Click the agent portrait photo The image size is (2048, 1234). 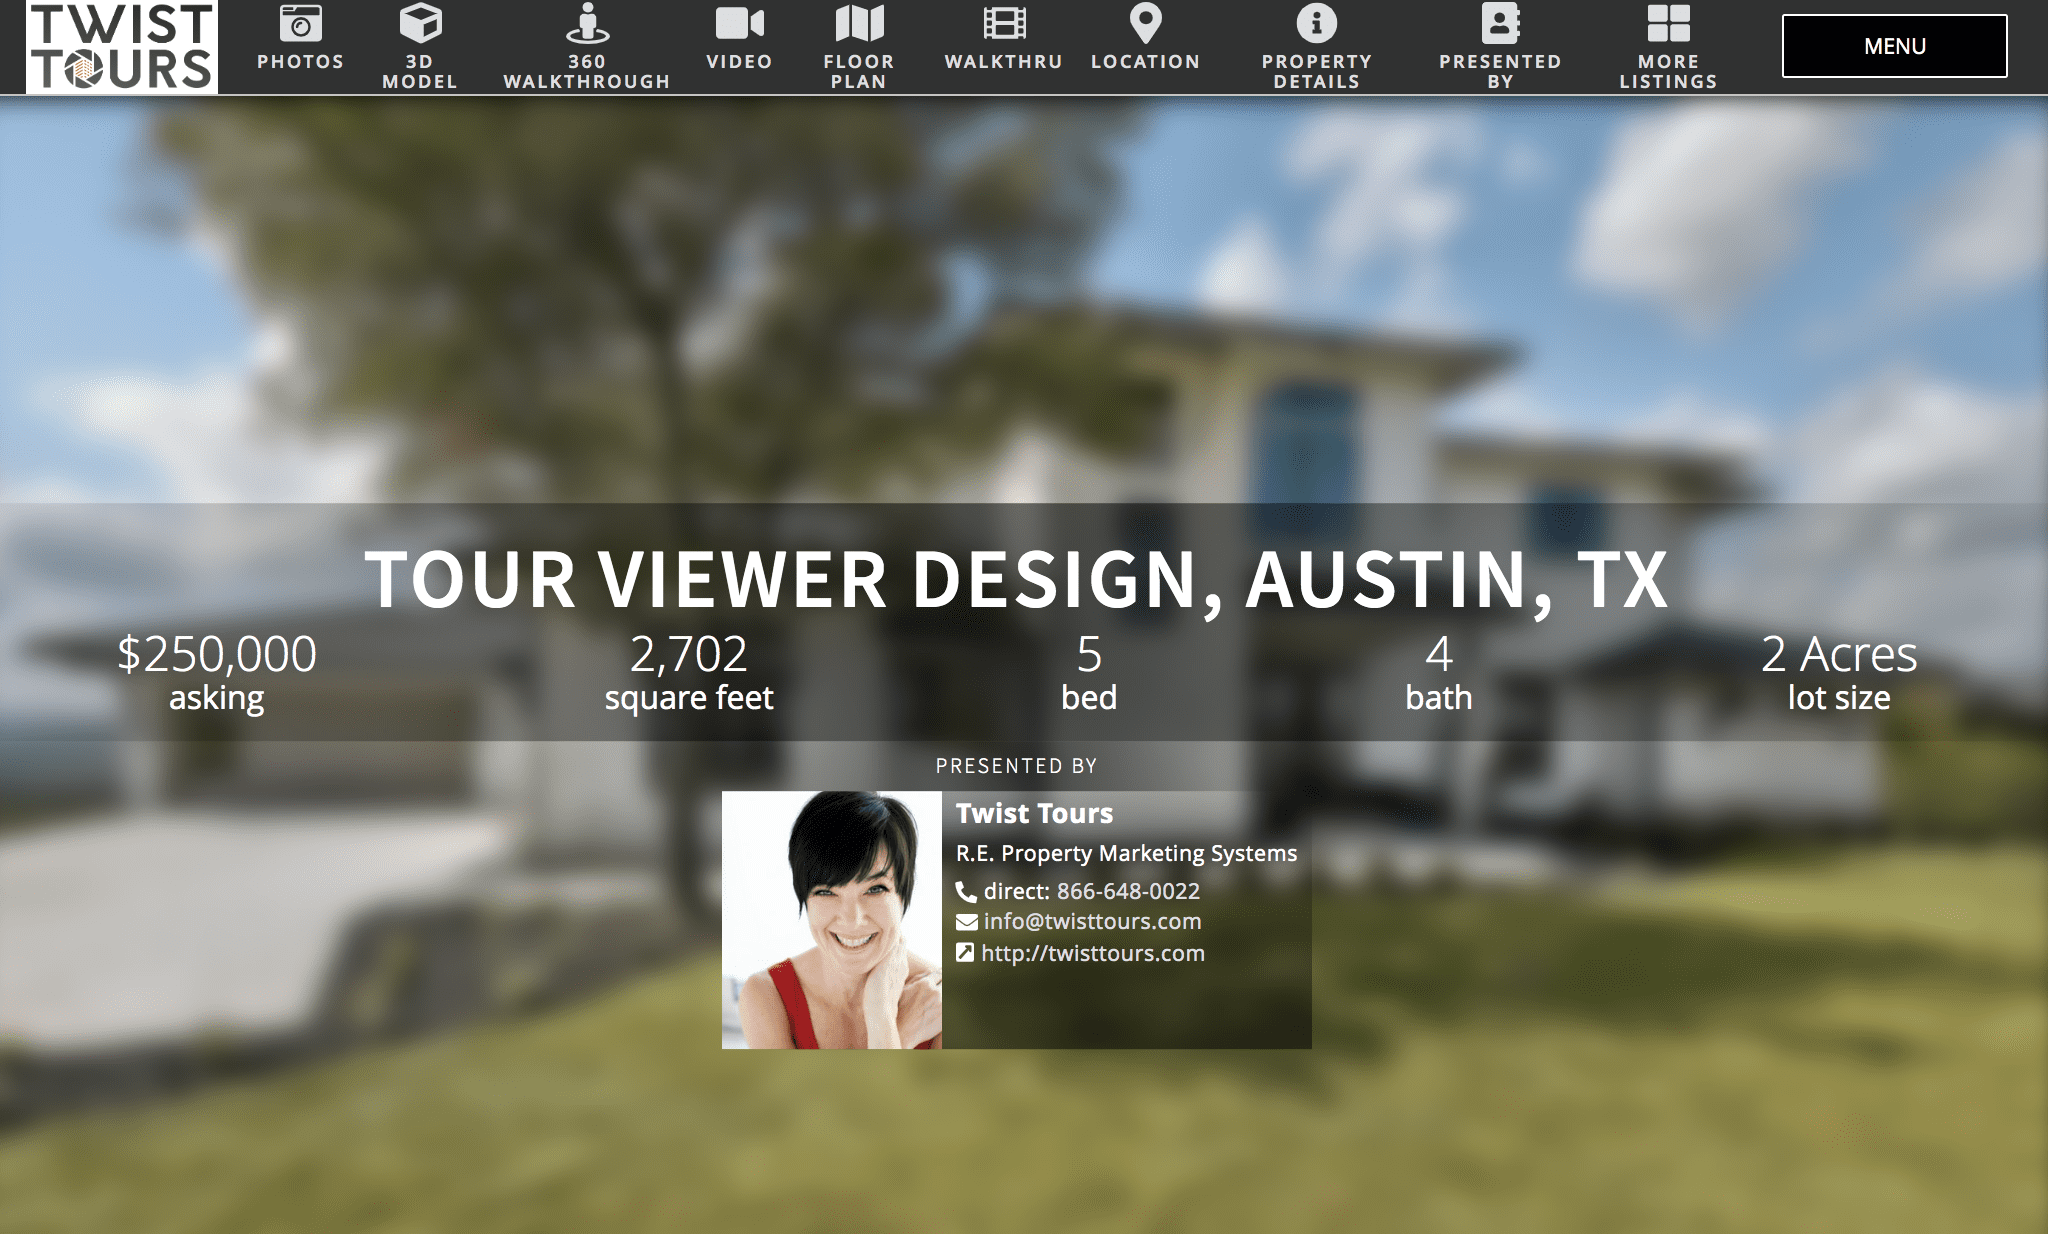click(832, 920)
